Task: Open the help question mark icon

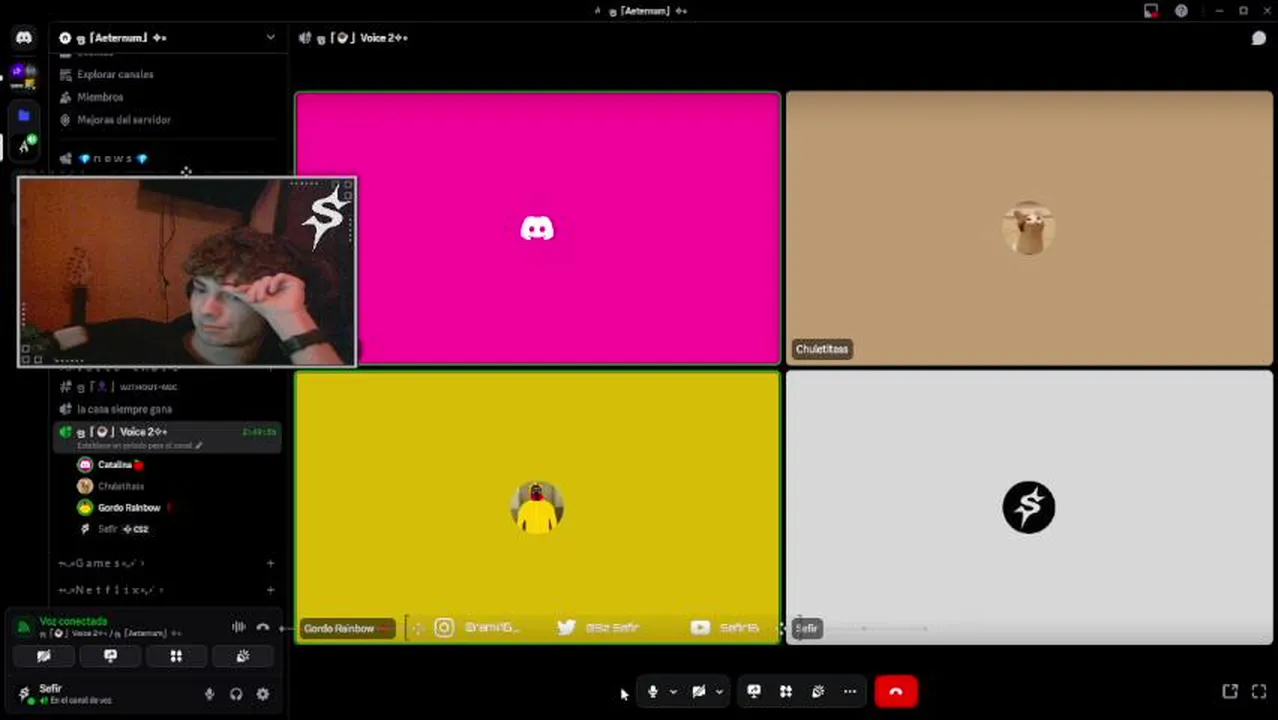Action: [1181, 11]
